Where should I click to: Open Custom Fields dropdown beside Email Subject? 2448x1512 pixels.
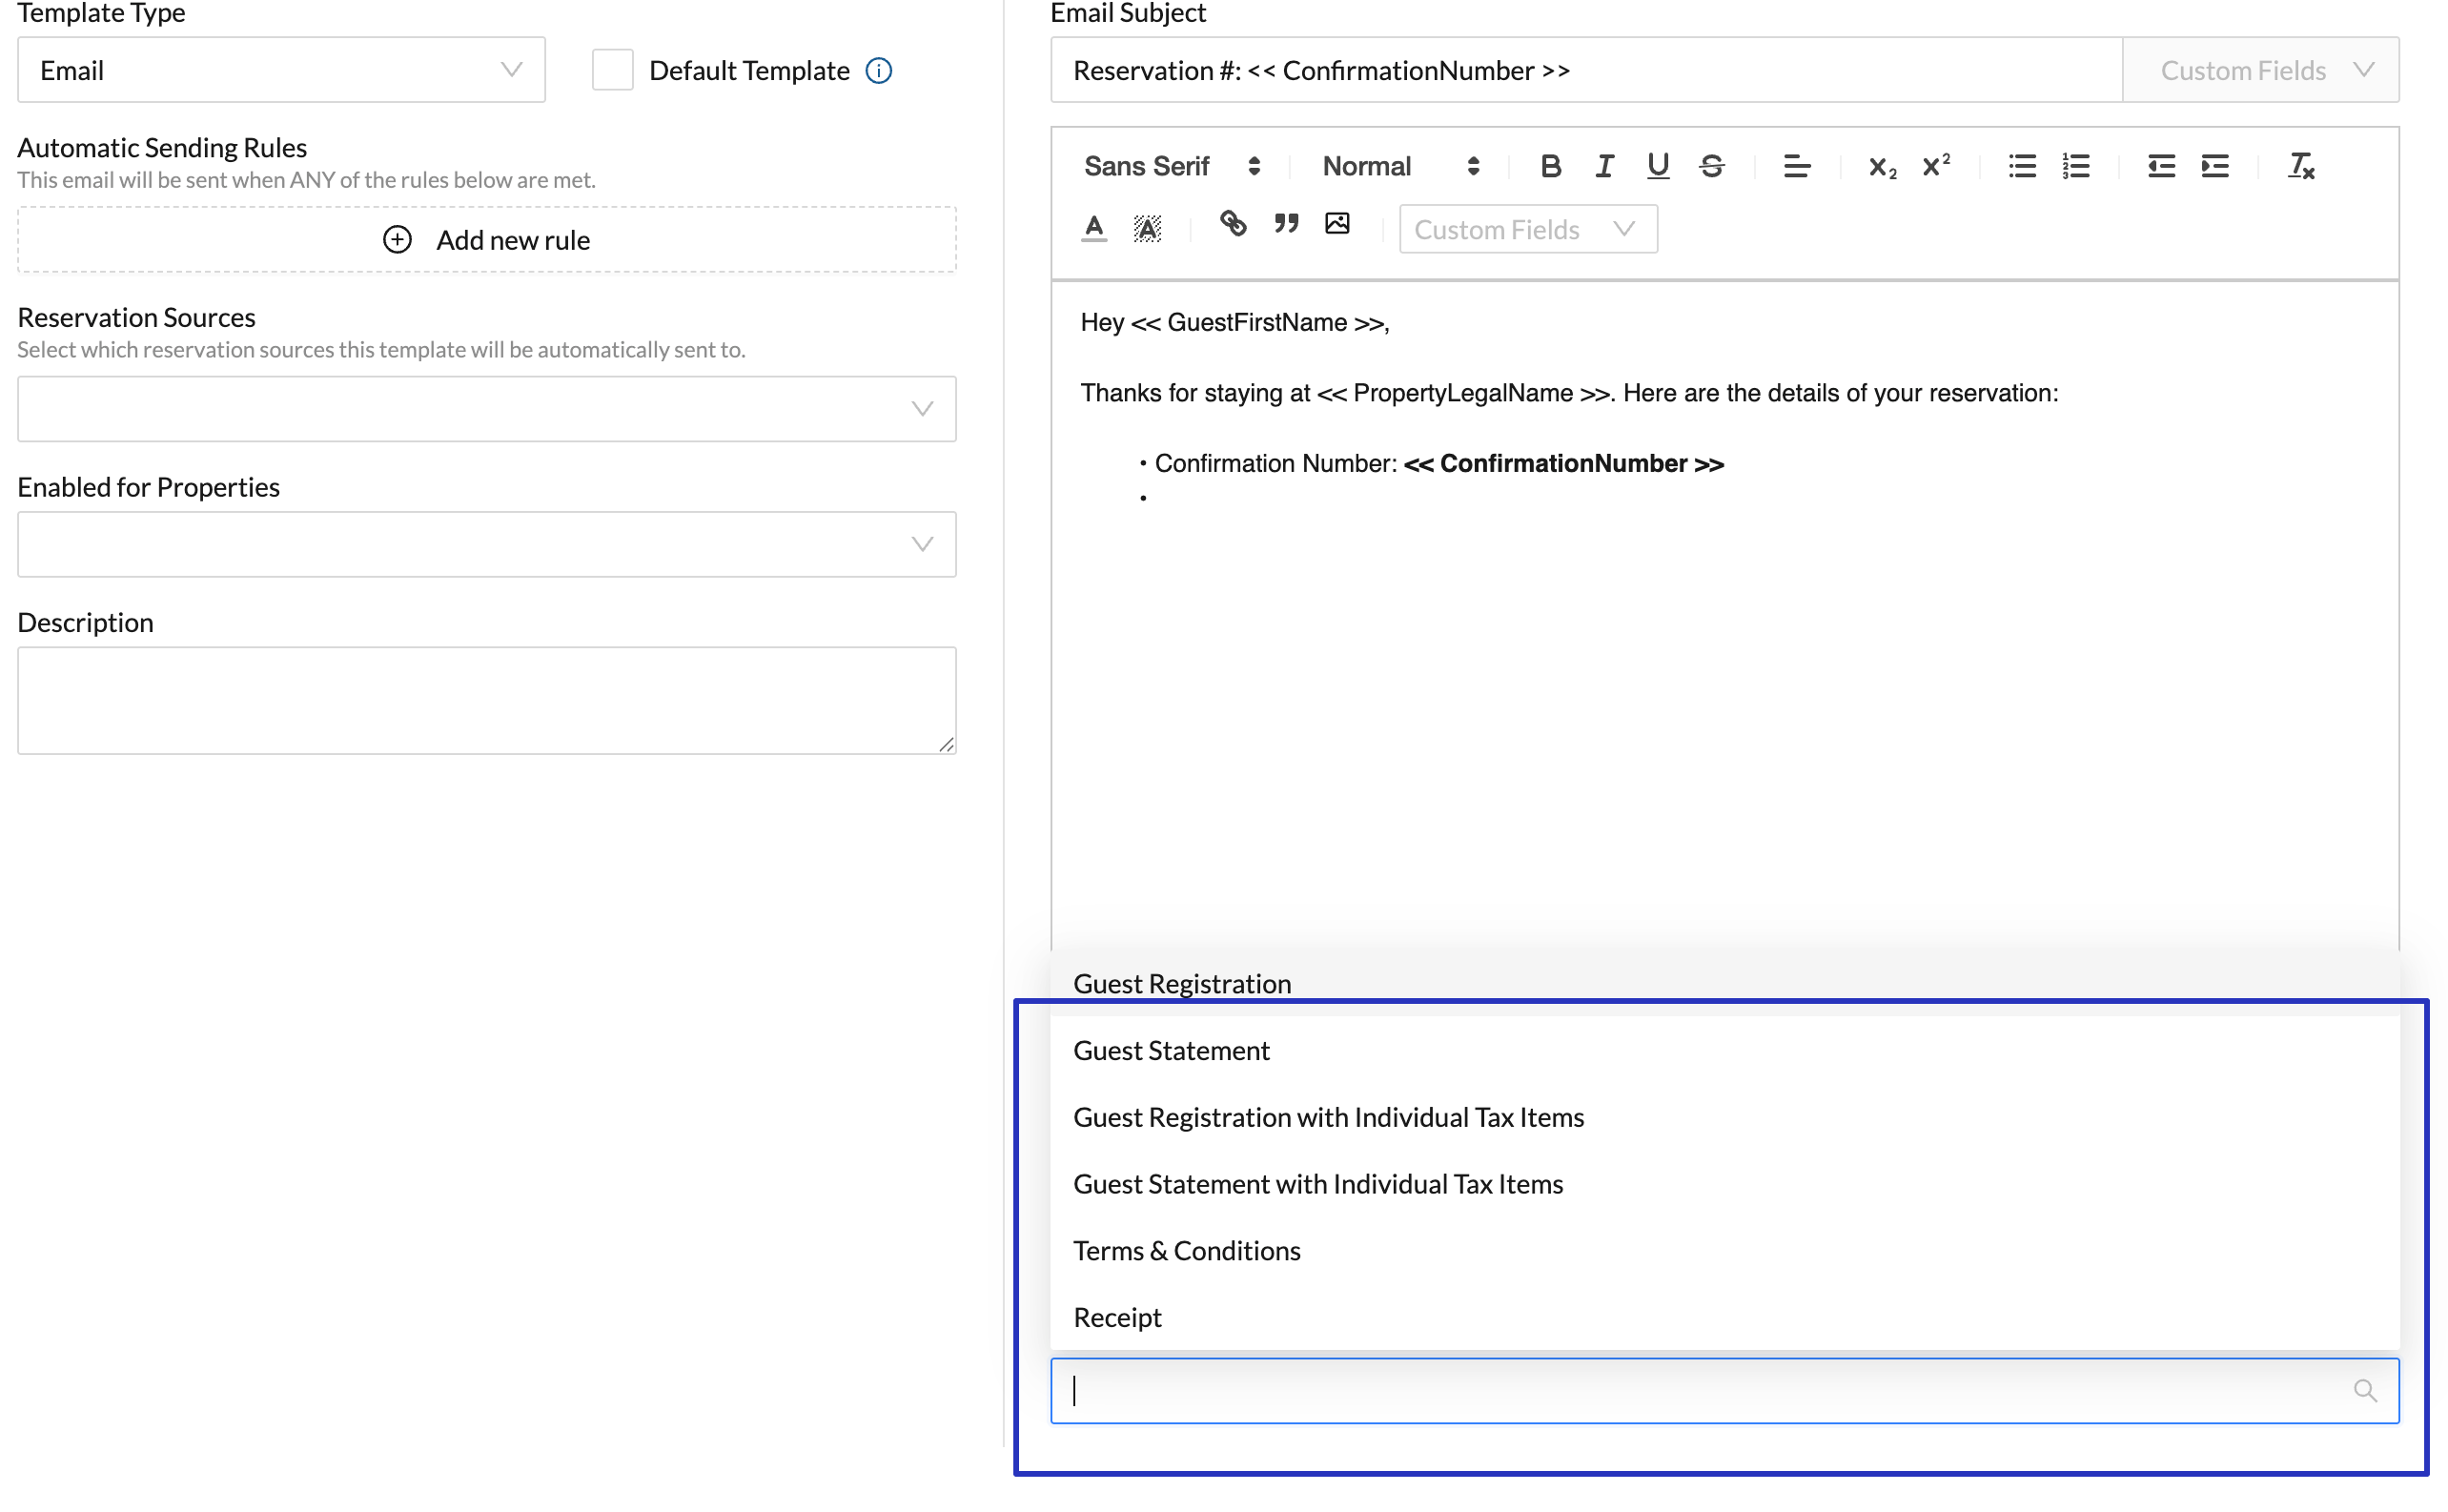pos(2260,70)
